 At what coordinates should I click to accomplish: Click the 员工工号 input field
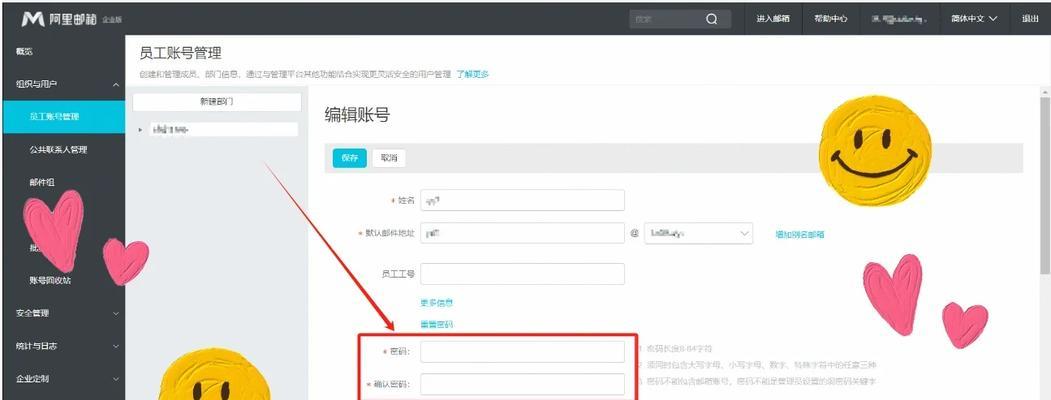(522, 274)
